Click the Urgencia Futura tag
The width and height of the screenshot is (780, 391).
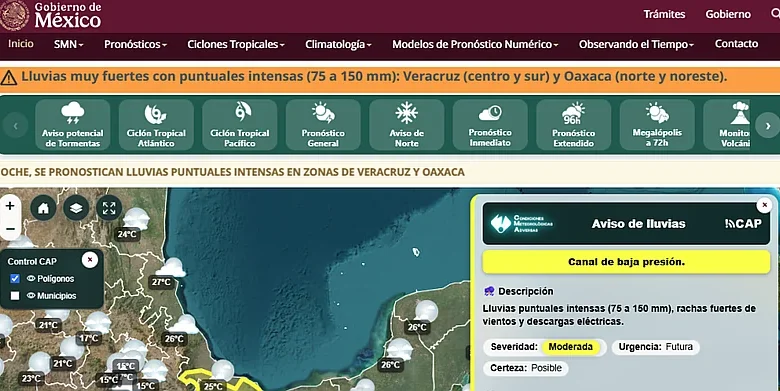pyautogui.click(x=656, y=347)
